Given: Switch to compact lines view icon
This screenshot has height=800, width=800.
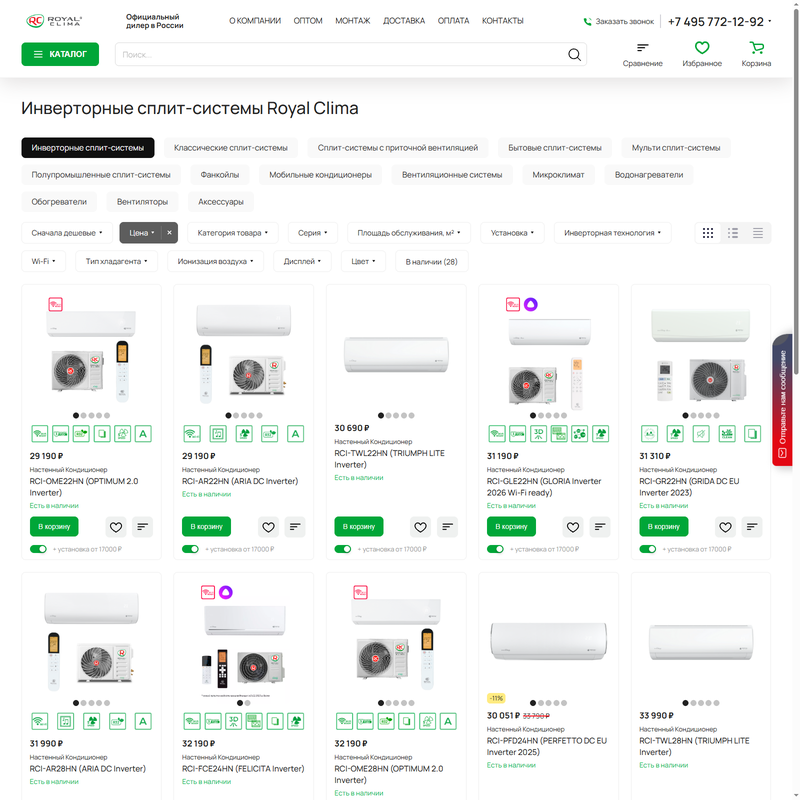Looking at the screenshot, I should 758,233.
